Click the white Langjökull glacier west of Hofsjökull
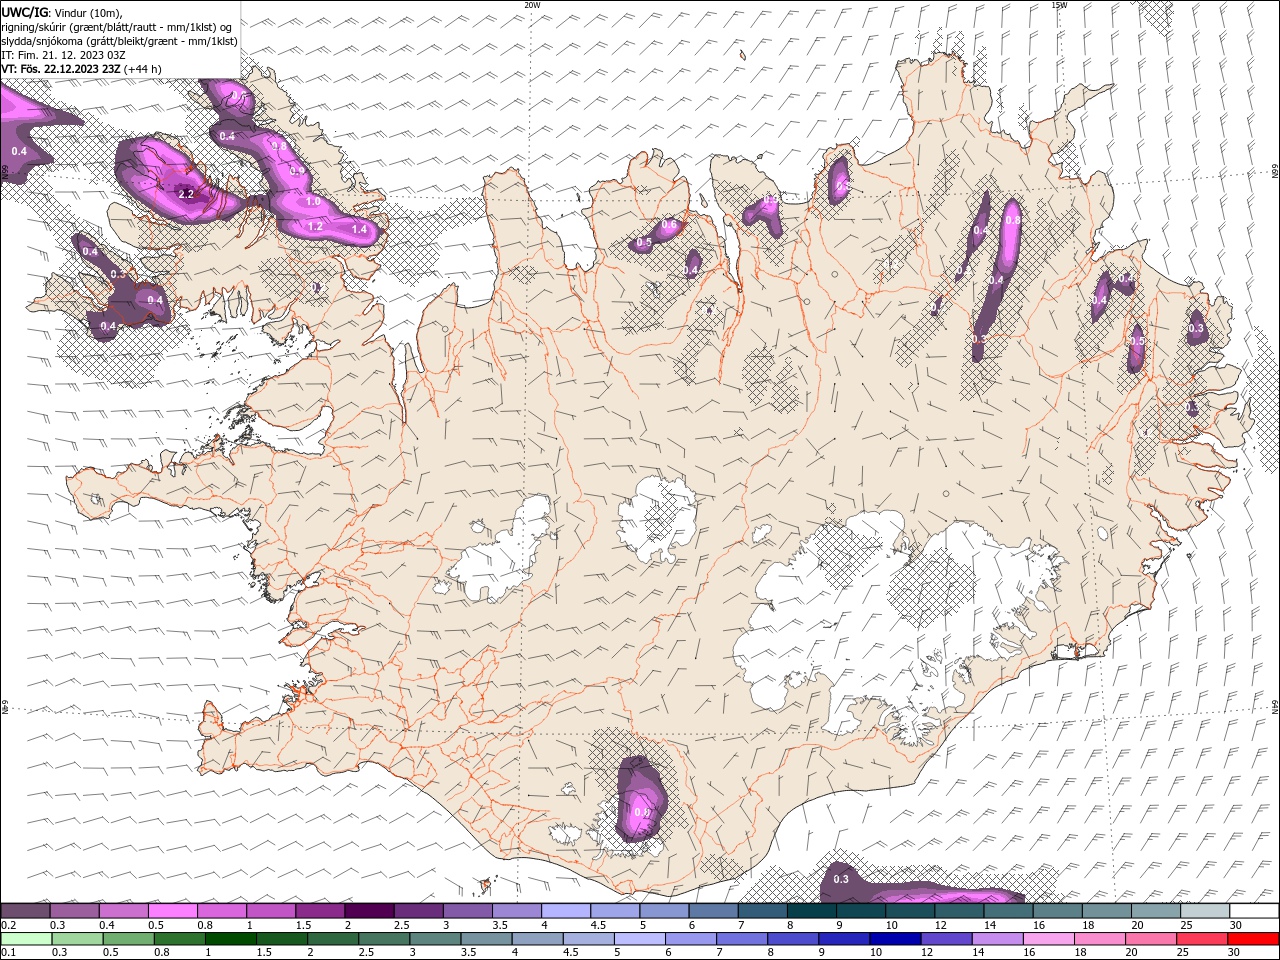The image size is (1280, 960). point(503,550)
